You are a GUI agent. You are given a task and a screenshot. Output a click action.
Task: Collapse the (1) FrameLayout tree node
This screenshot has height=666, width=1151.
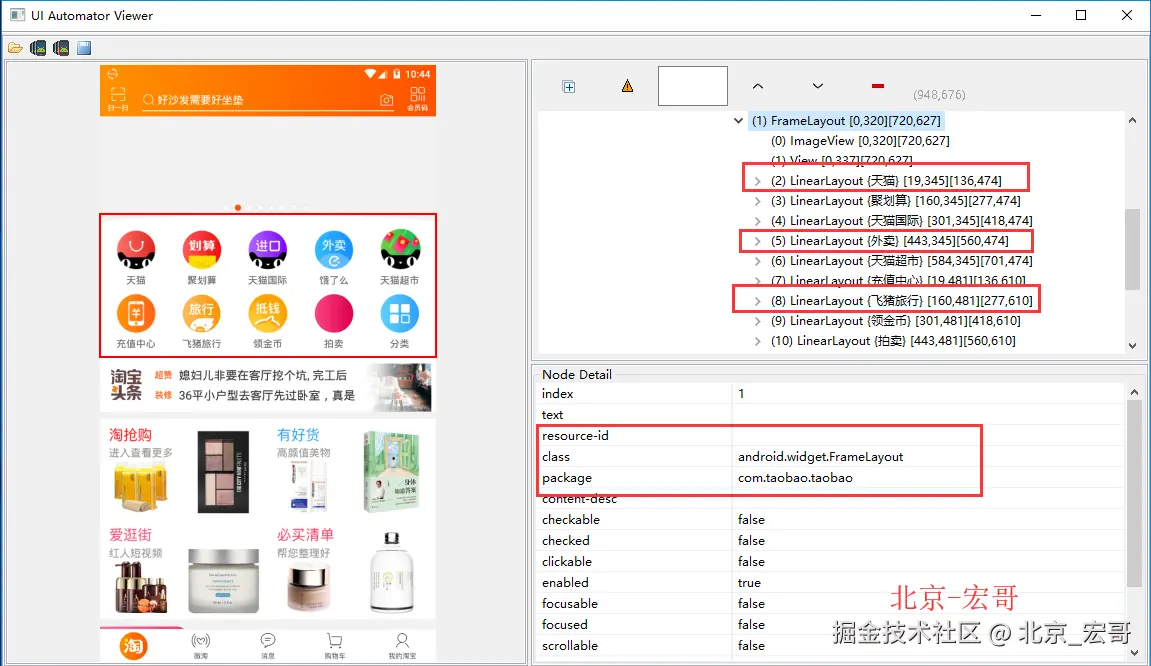tap(738, 120)
